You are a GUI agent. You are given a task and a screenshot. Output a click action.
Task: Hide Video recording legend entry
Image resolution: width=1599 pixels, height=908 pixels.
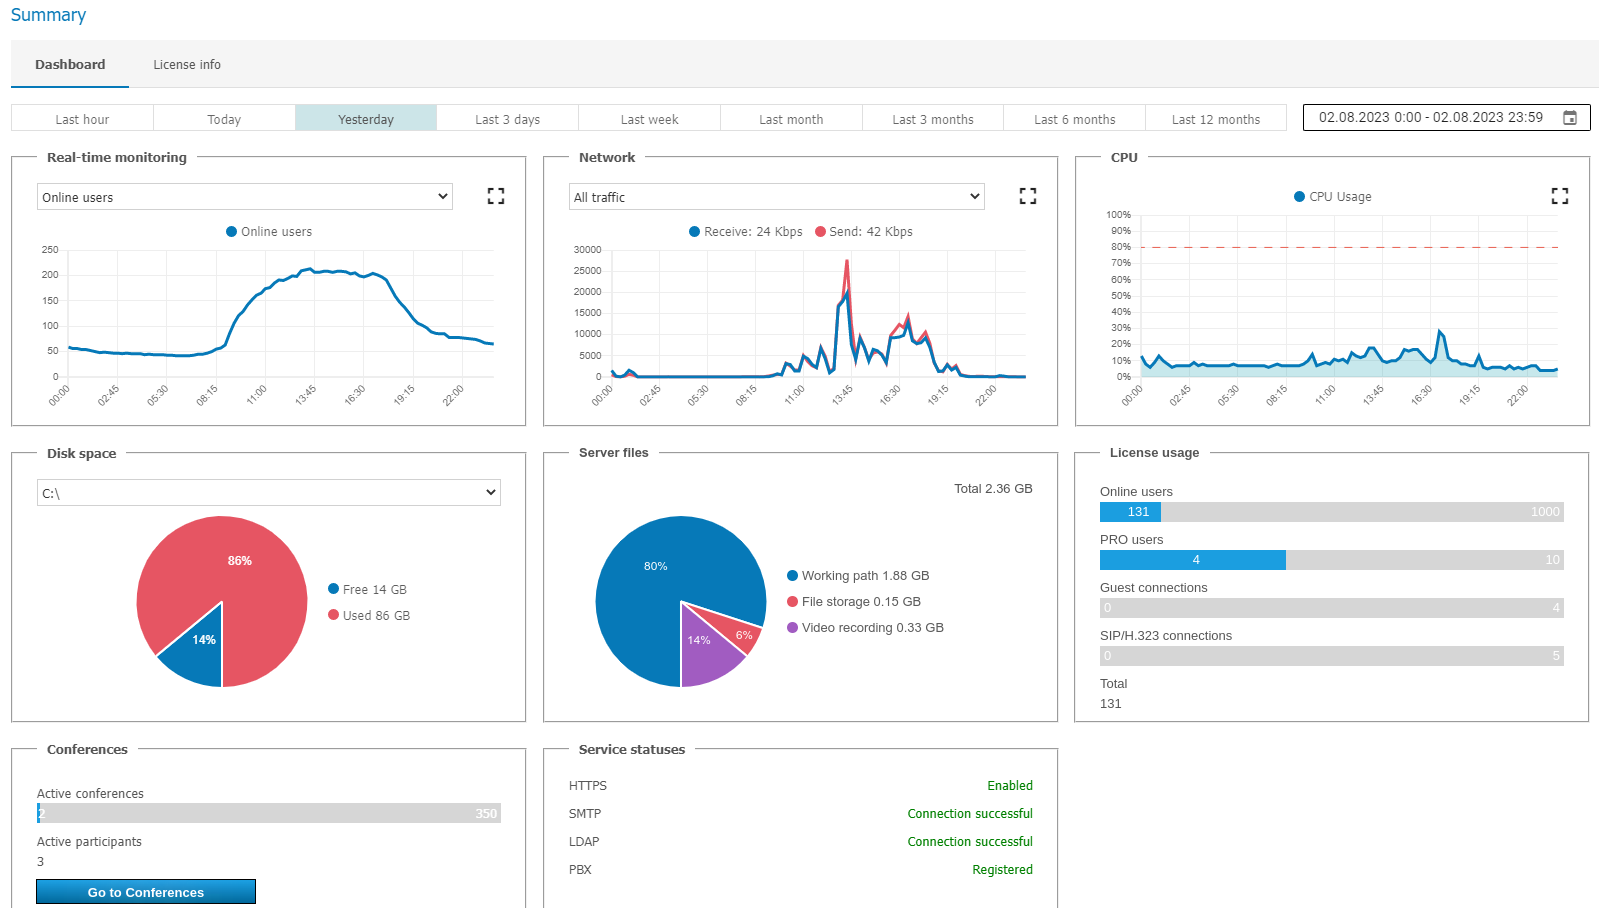[864, 628]
